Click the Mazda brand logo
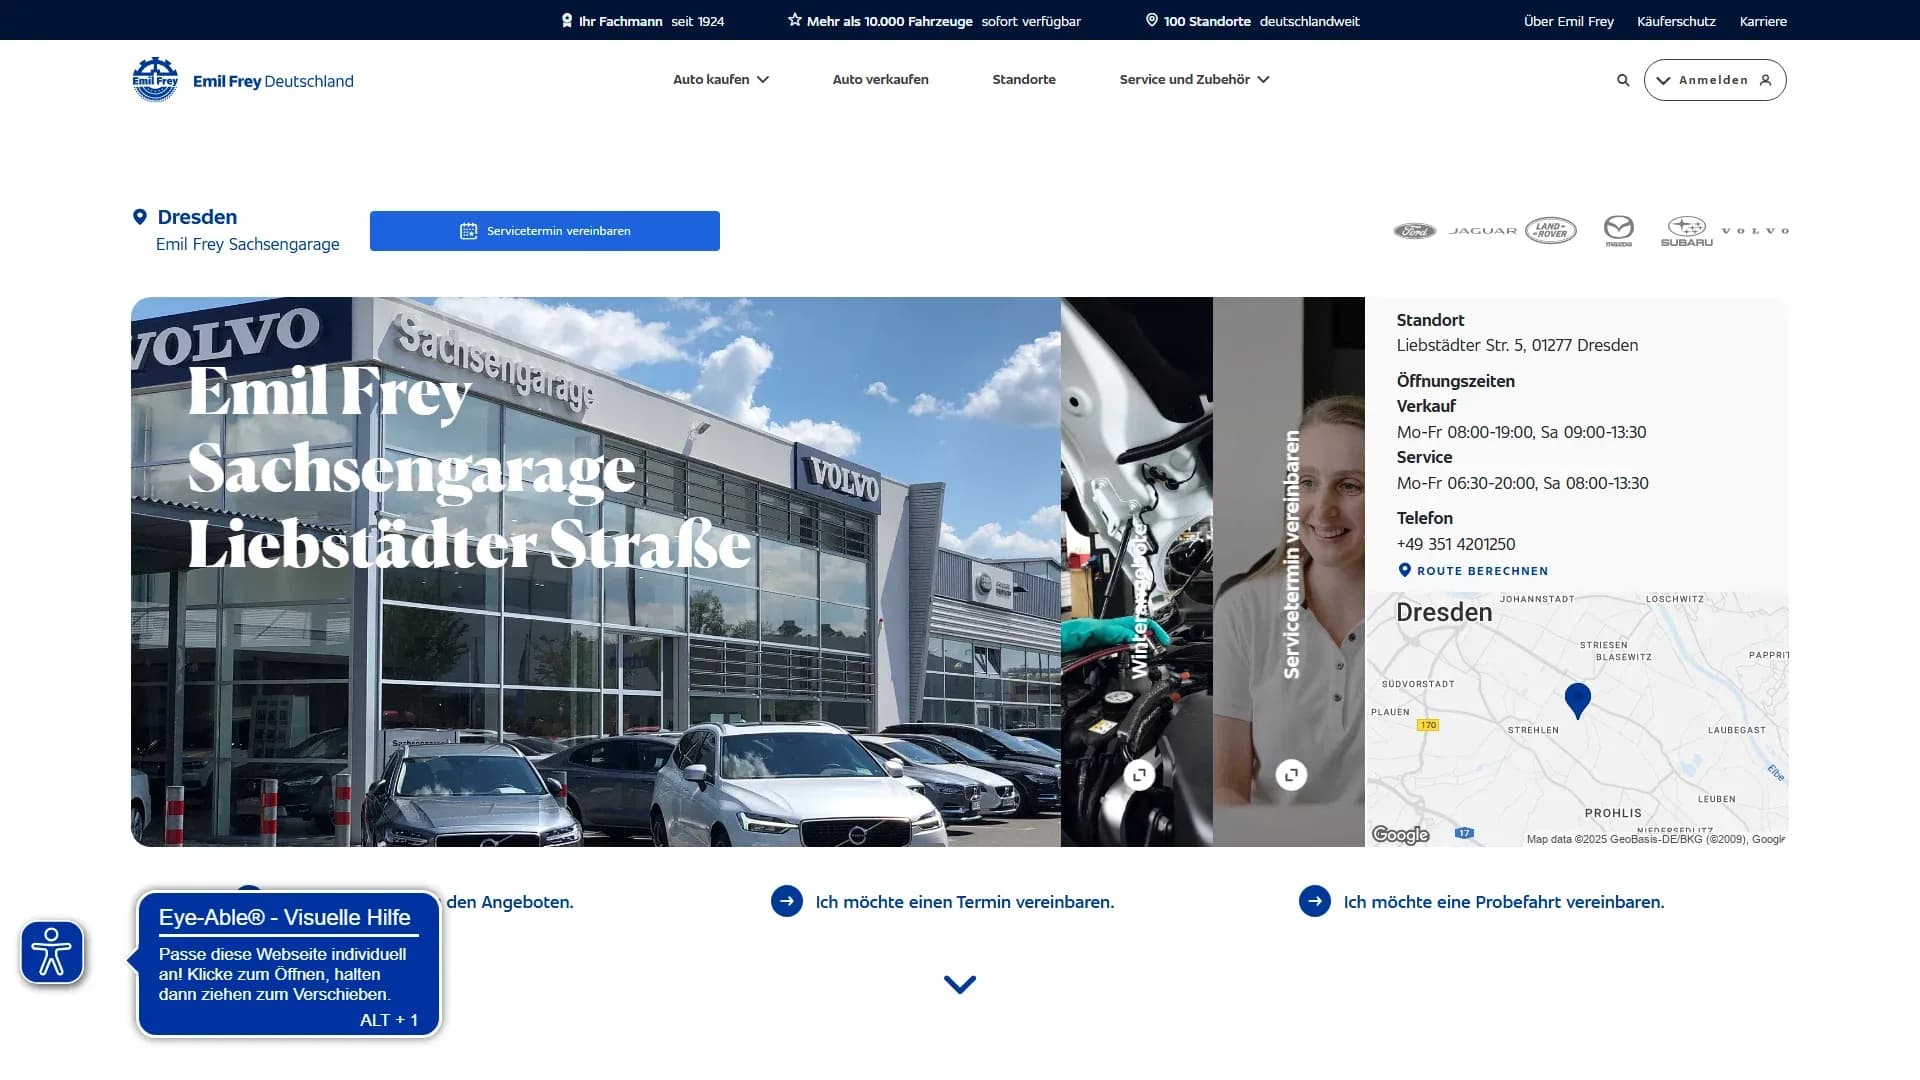Image resolution: width=1920 pixels, height=1080 pixels. (x=1618, y=230)
